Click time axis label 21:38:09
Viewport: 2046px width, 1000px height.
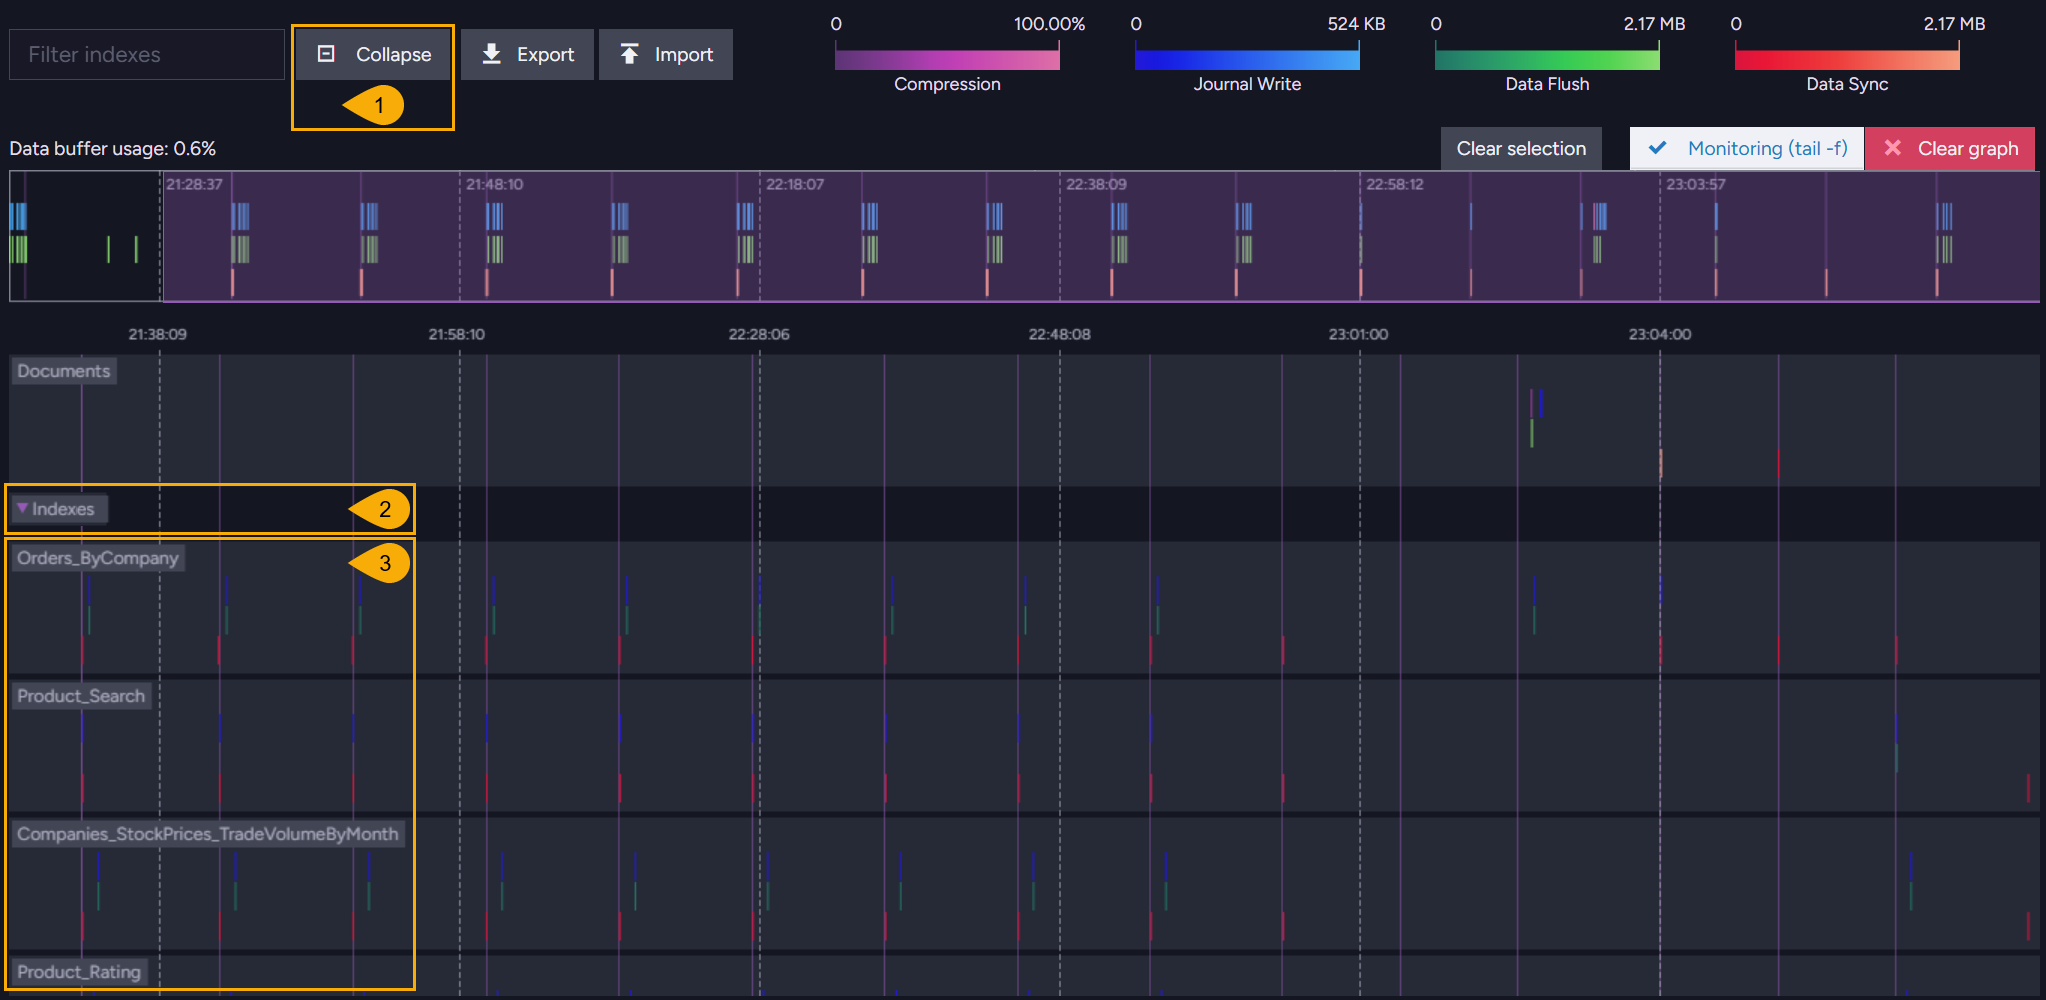click(158, 334)
